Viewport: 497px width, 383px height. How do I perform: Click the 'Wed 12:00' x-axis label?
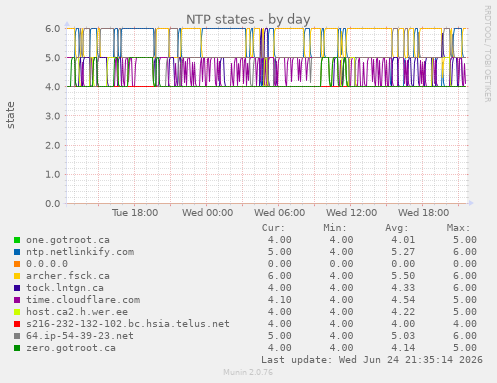coord(351,213)
